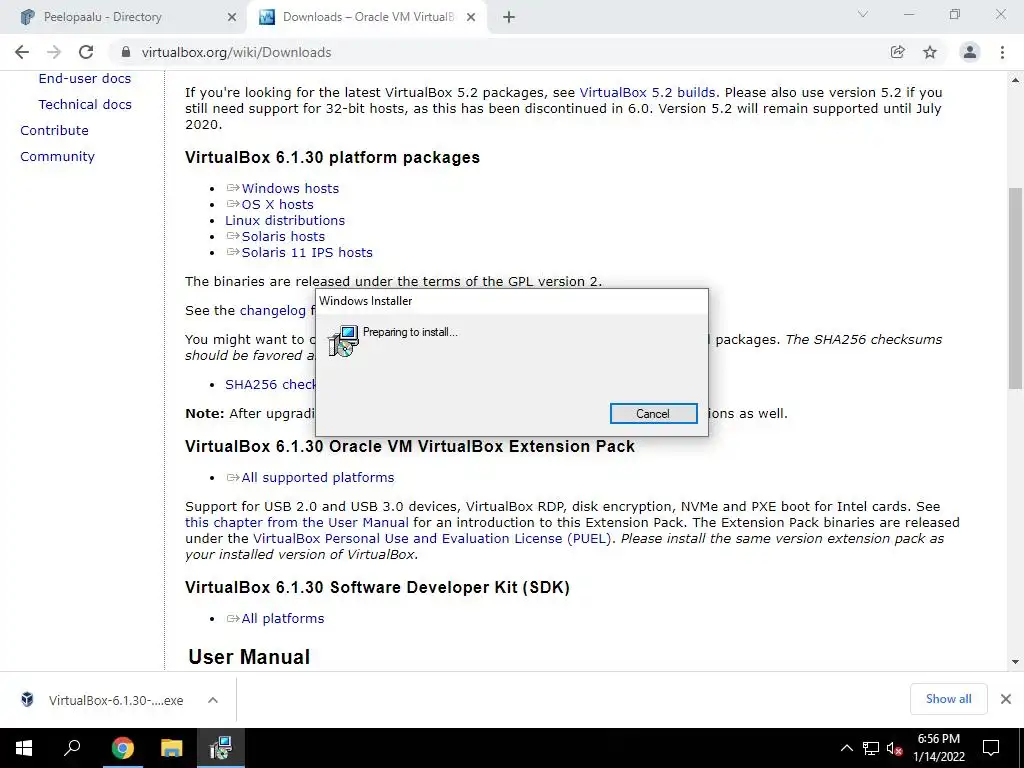
Task: Download Extension Pack for all supported platforms
Action: point(317,477)
